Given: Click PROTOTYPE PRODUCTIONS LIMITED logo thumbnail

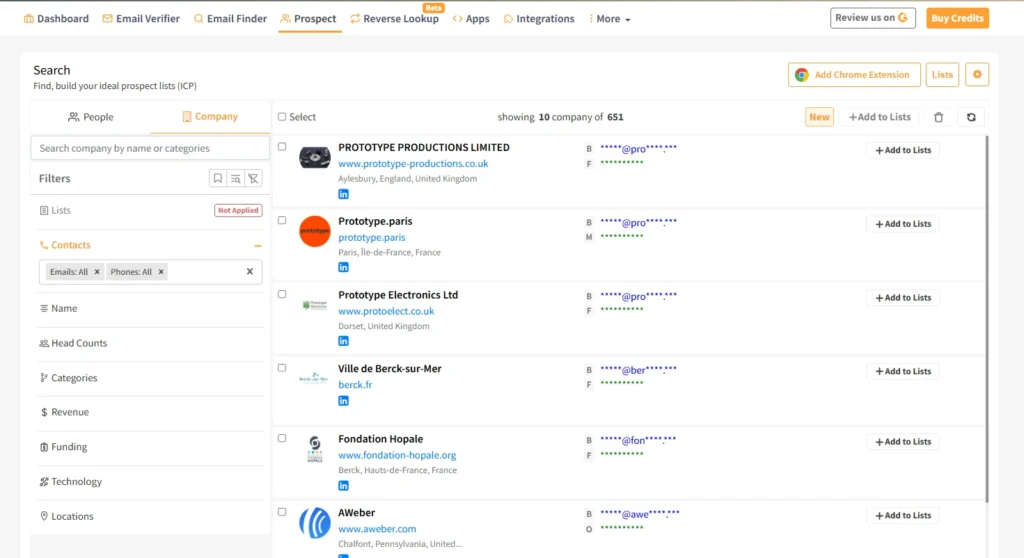Looking at the screenshot, I should 315,157.
